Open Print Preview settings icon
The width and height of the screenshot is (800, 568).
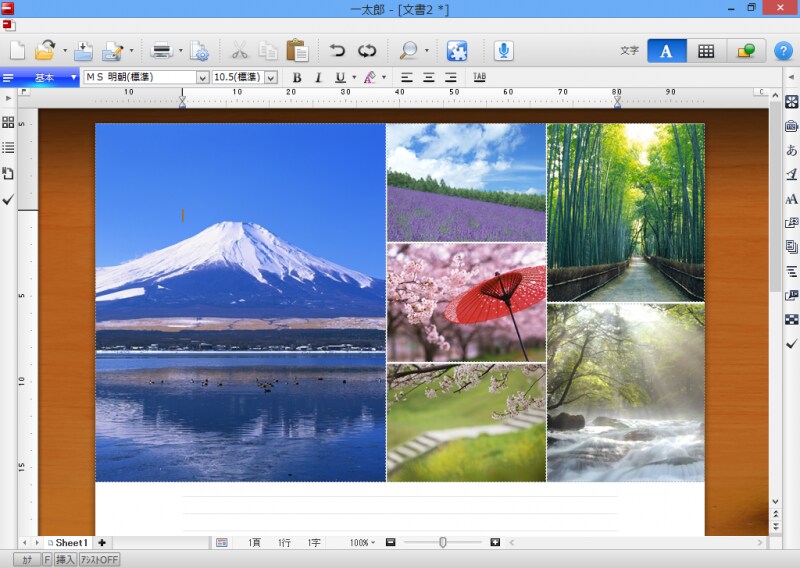[199, 51]
